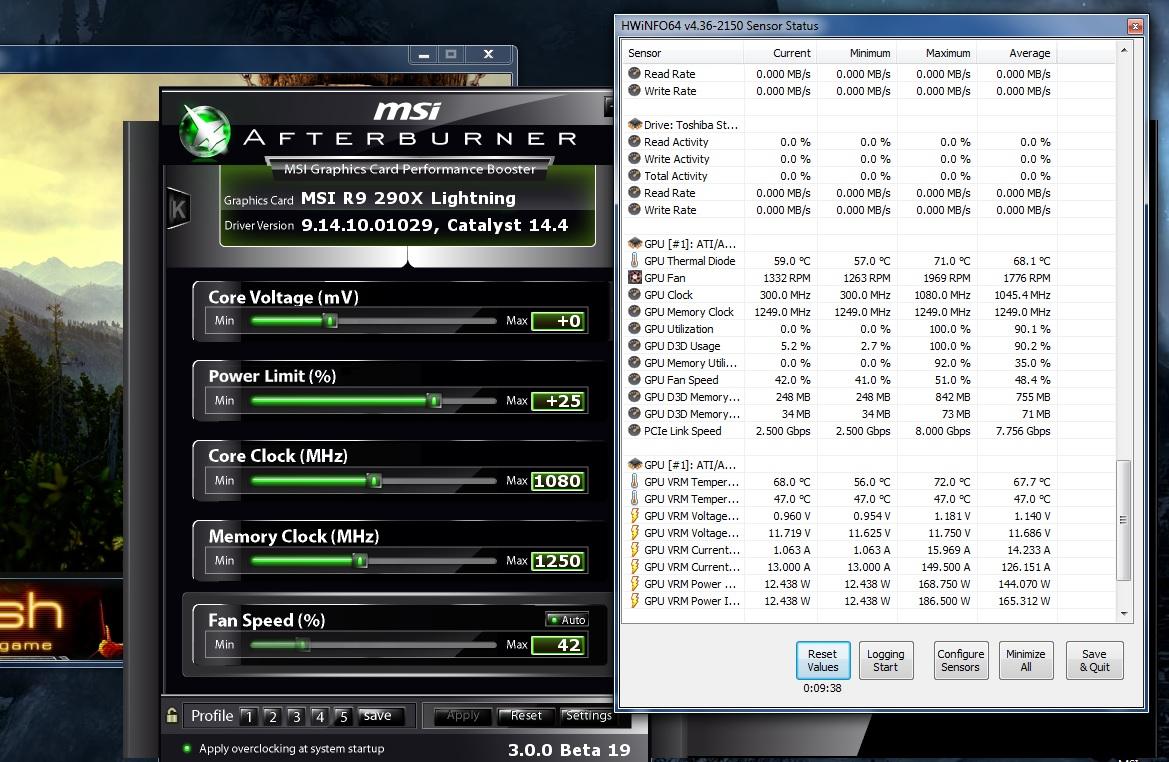Click the Average column header
The width and height of the screenshot is (1169, 762).
pyautogui.click(x=1017, y=53)
